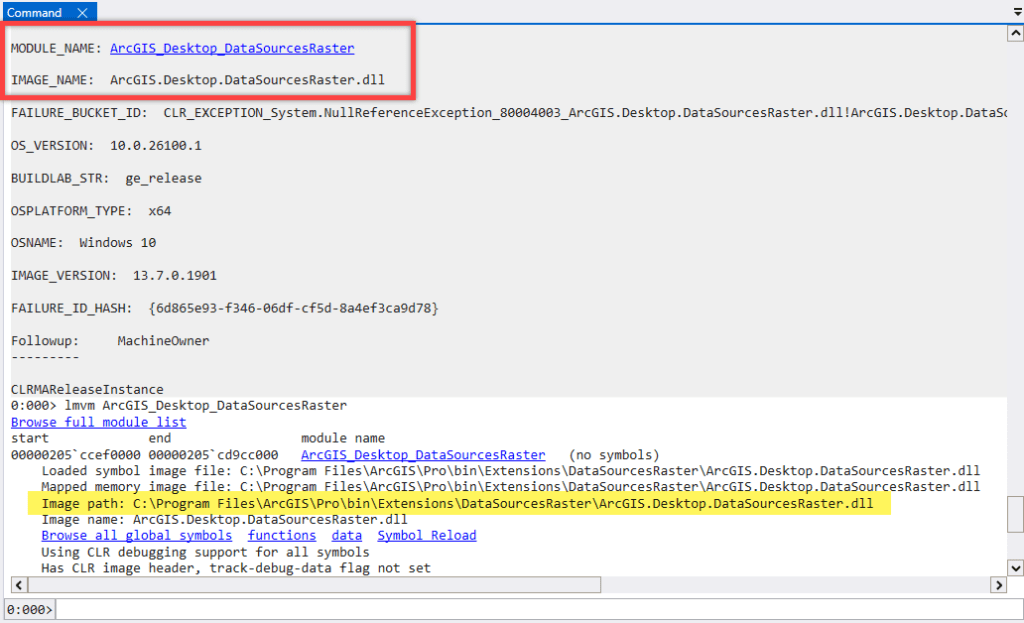Click the 00000205`cd9cc000 end address

click(213, 455)
